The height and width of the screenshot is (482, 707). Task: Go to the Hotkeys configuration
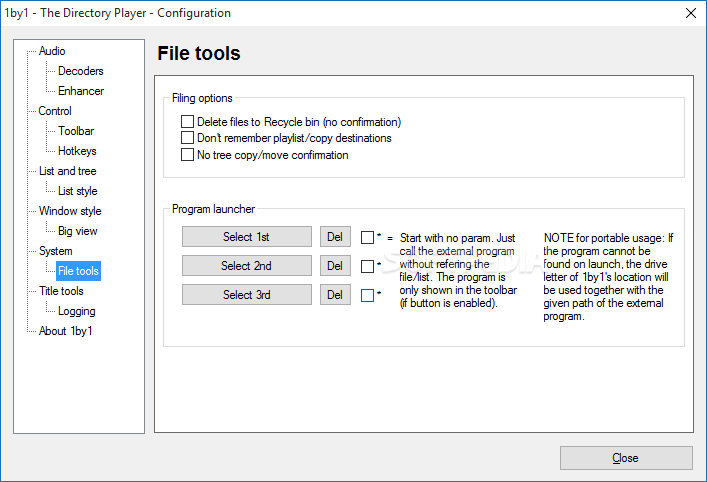pos(77,151)
